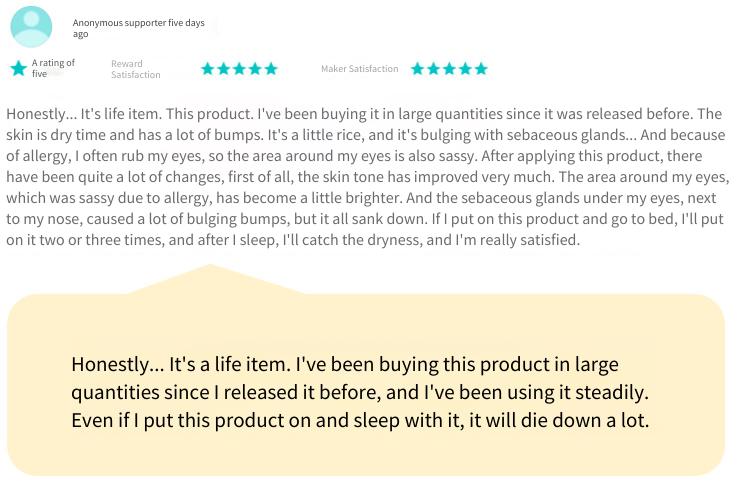Click the anonymous supporter avatar icon
Viewport: 749px width, 481px height.
pyautogui.click(x=31, y=27)
